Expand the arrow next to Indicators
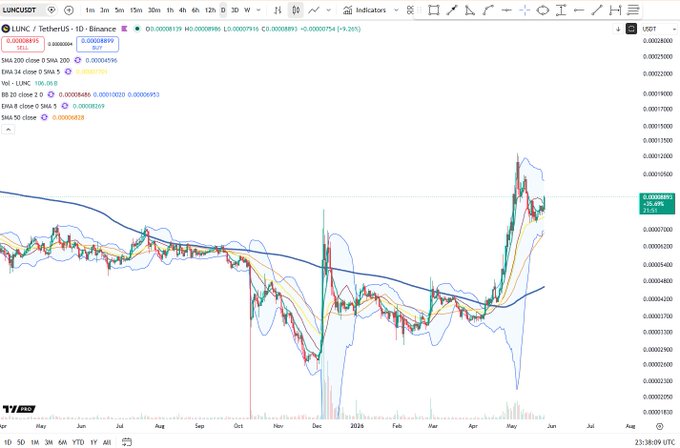This screenshot has width=680, height=448. coord(396,10)
